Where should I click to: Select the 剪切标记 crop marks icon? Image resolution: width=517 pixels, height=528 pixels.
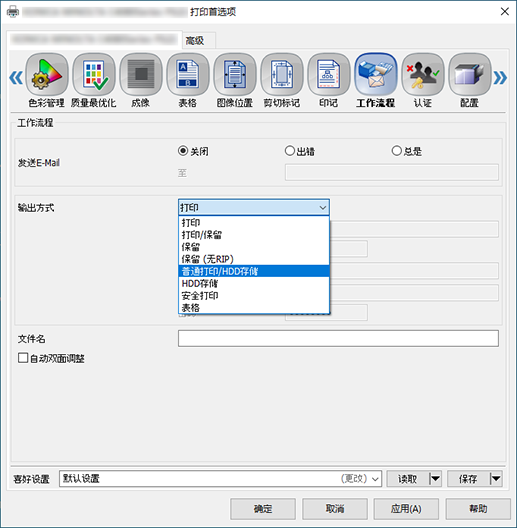click(282, 75)
